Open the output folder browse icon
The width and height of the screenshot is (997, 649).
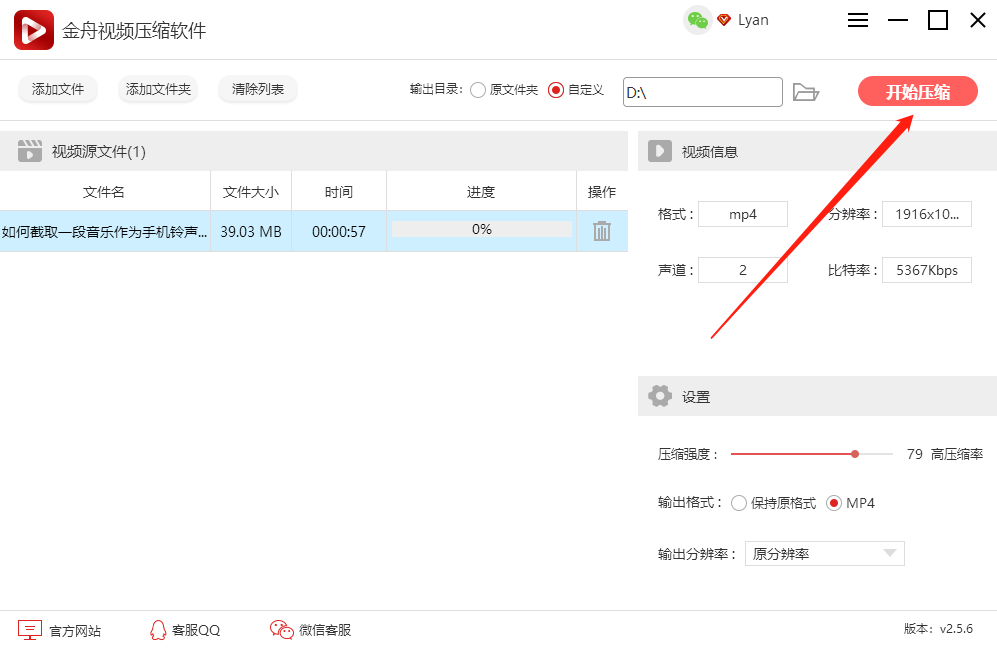[x=806, y=92]
